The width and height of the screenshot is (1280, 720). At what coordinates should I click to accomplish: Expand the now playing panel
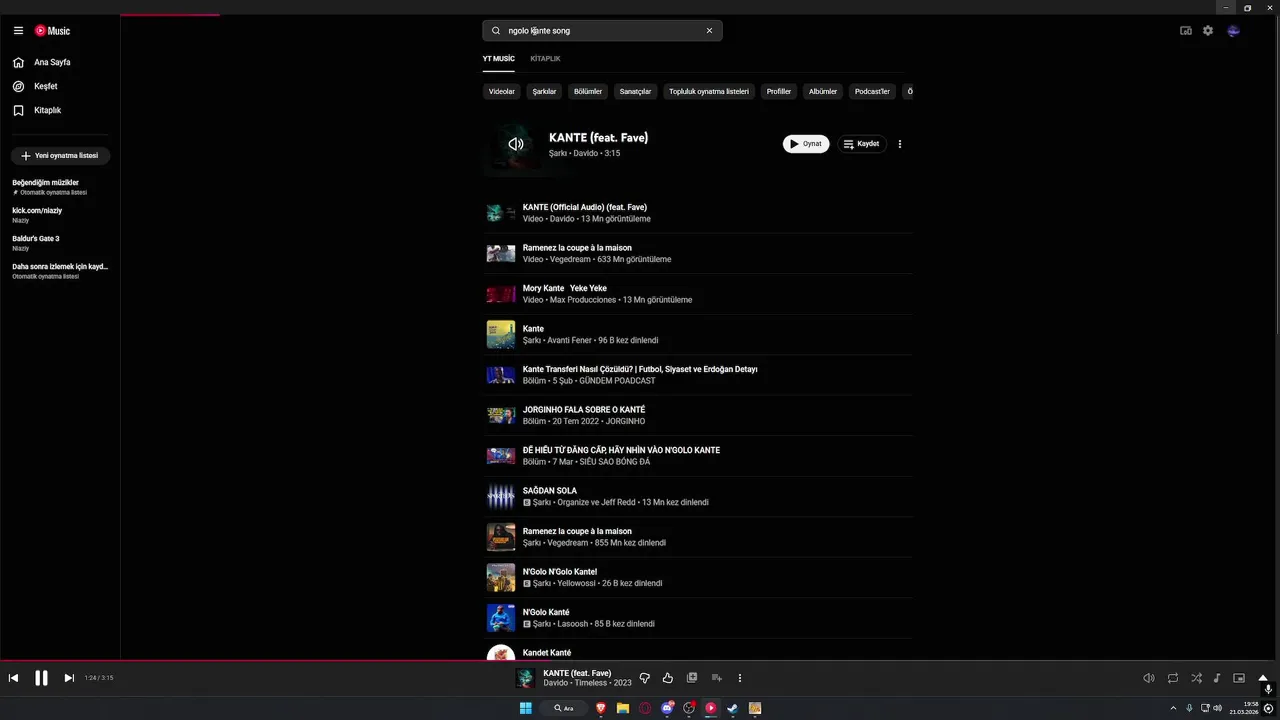pyautogui.click(x=1263, y=678)
